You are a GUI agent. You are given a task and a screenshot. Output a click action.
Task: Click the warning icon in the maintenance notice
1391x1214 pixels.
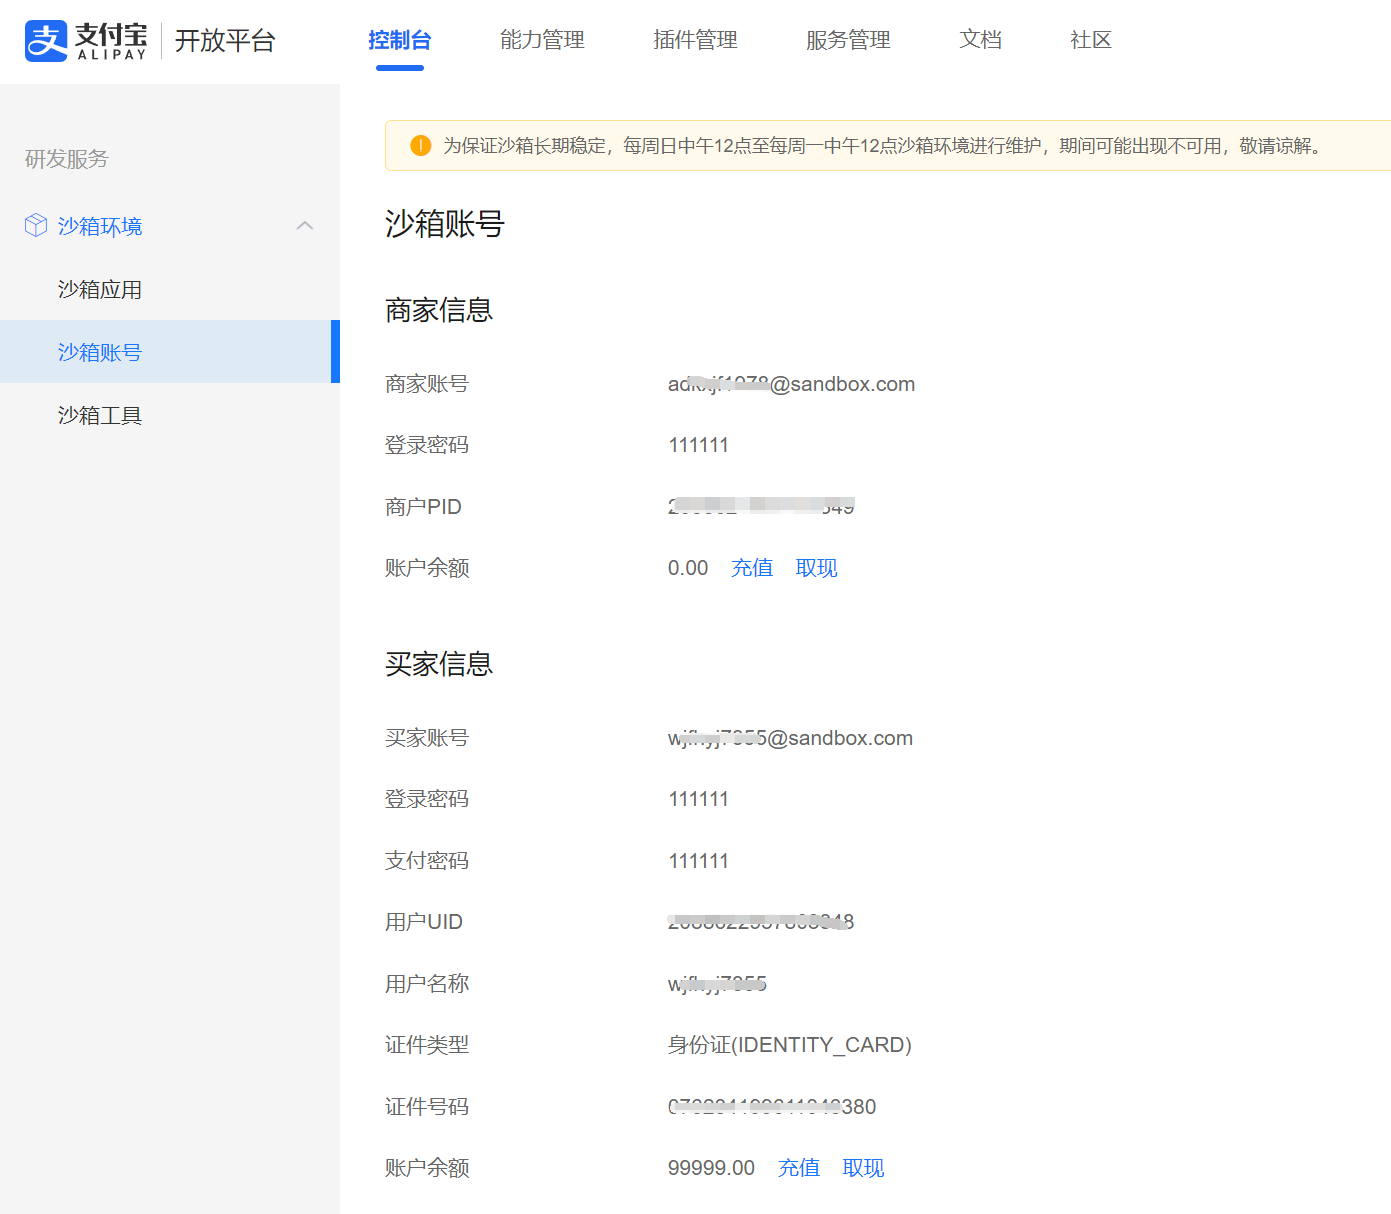point(420,144)
